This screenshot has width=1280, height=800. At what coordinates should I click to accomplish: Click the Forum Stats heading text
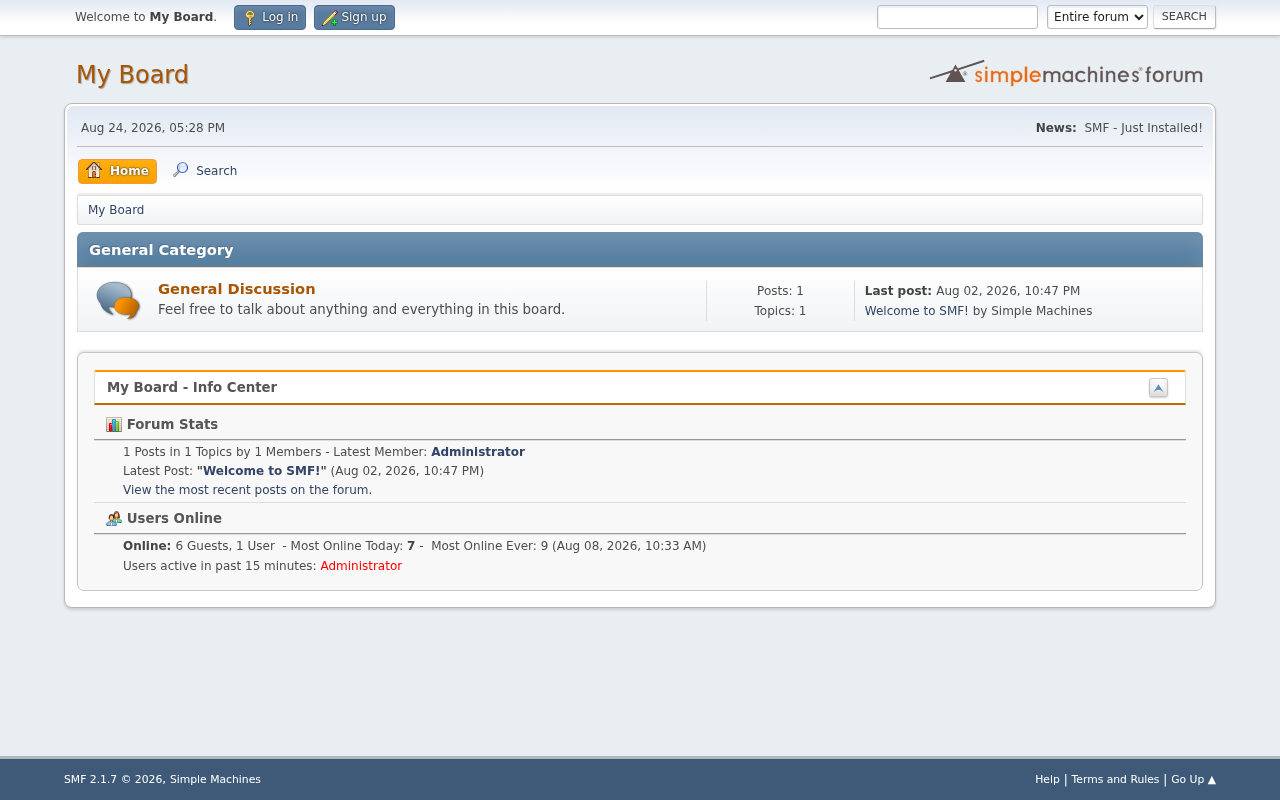coord(172,425)
